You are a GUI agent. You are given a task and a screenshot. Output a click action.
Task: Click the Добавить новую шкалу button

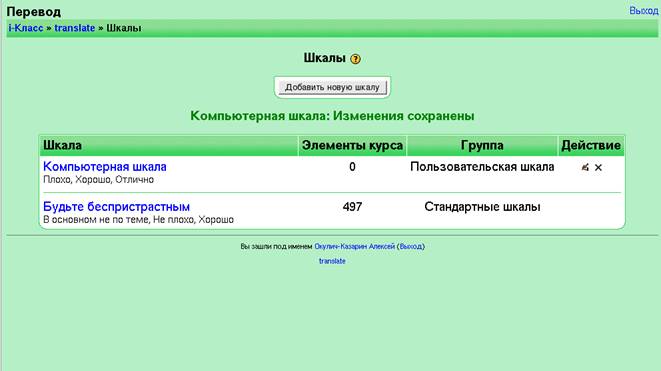pyautogui.click(x=332, y=87)
